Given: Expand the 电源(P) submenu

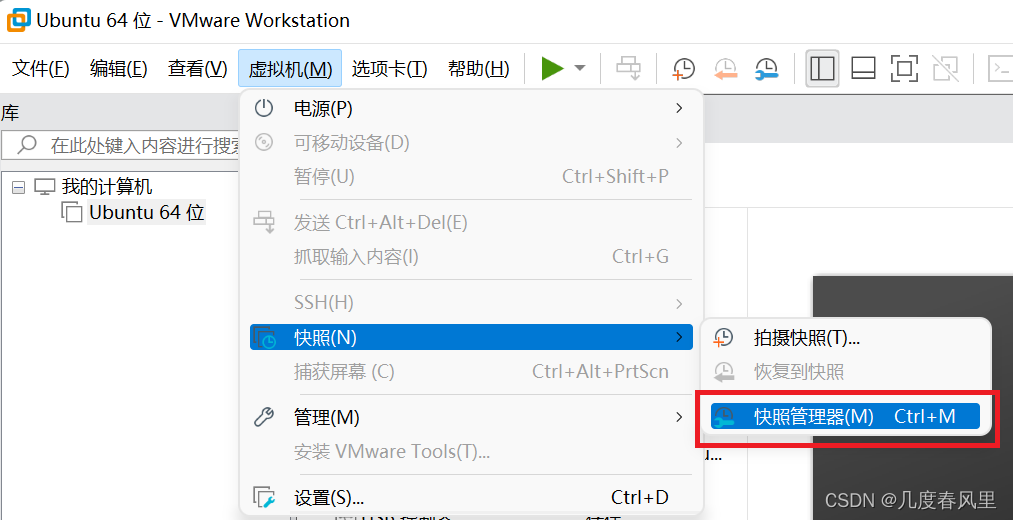Looking at the screenshot, I should [471, 108].
